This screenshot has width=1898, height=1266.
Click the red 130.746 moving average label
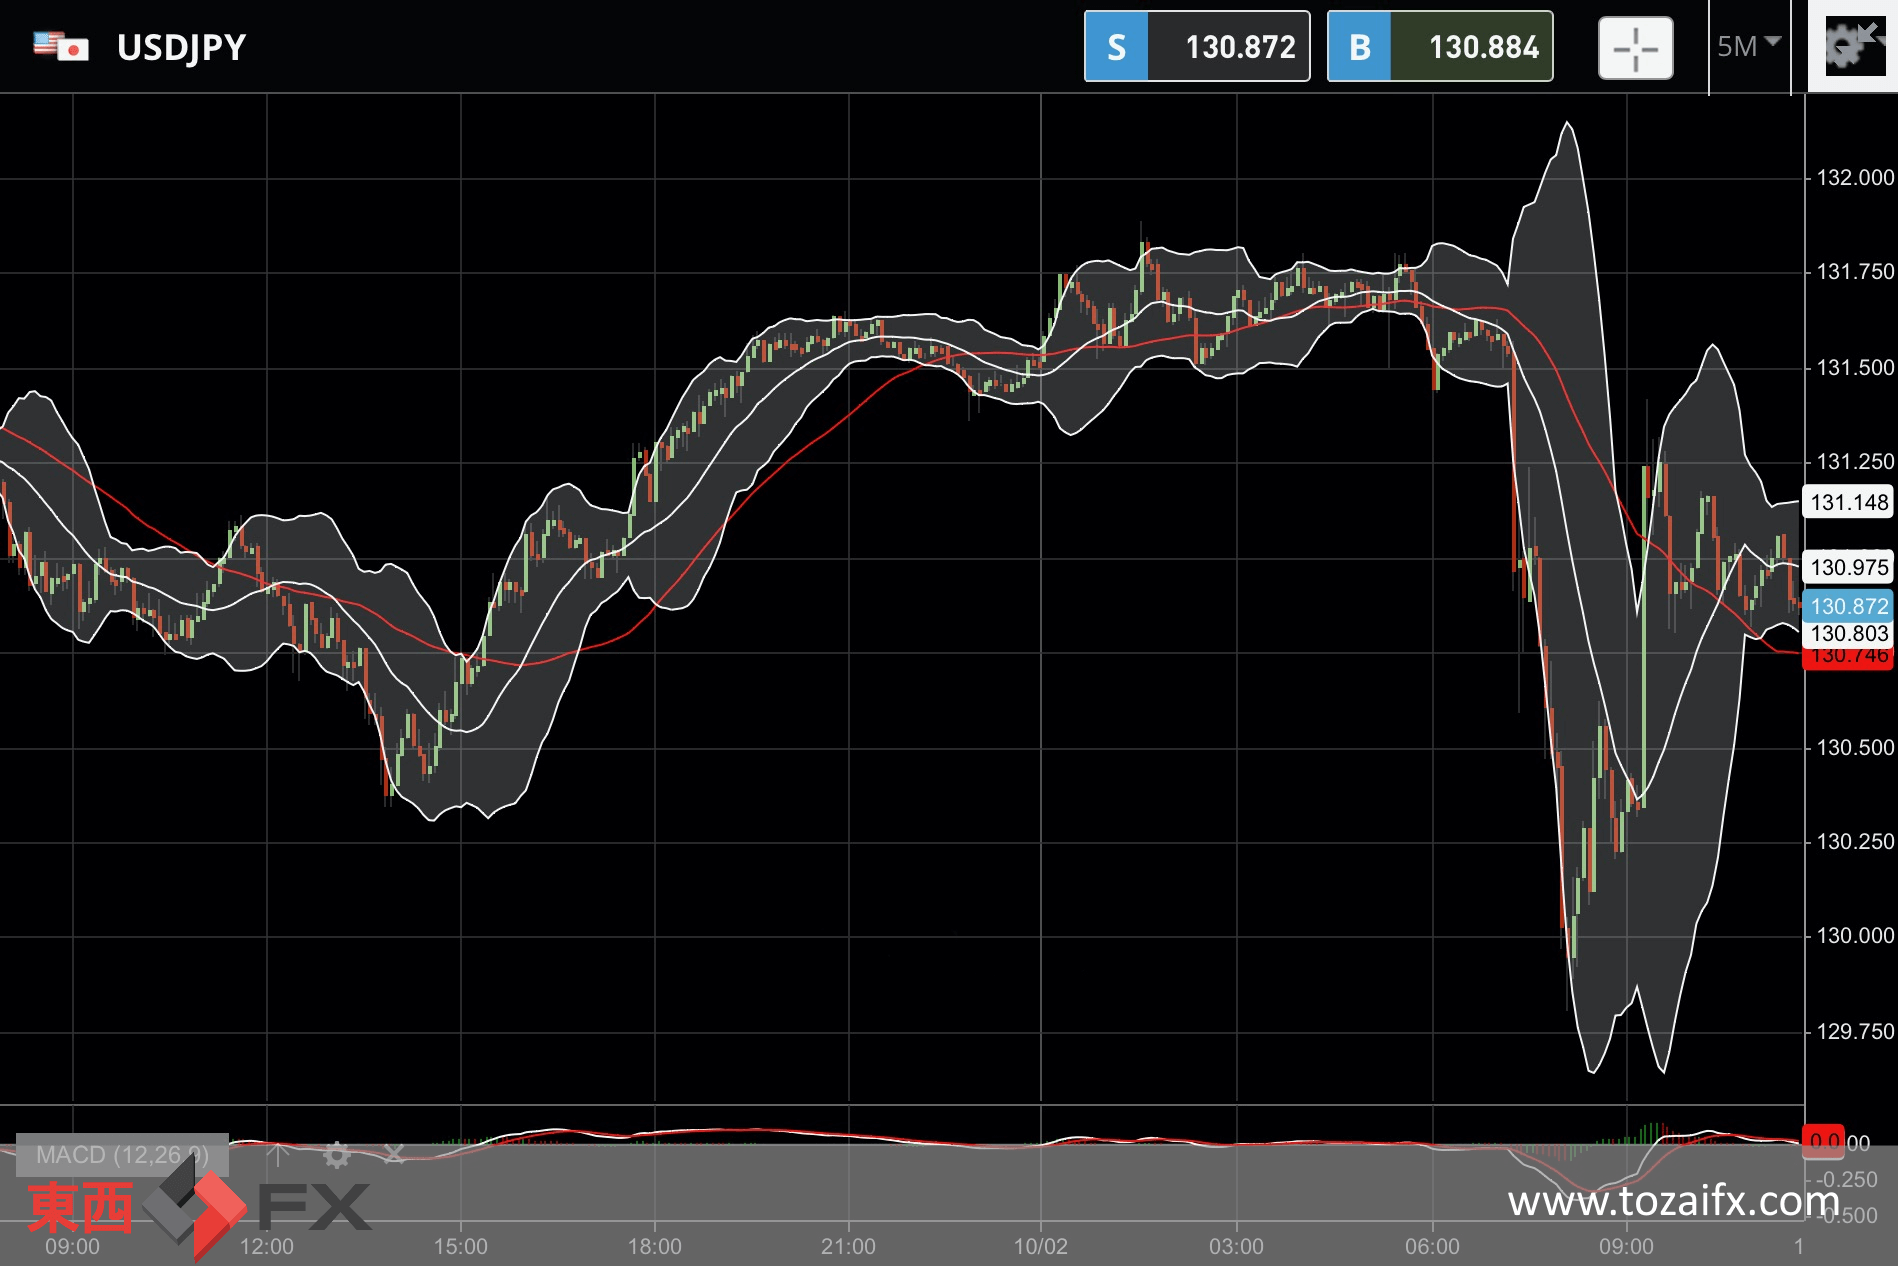pyautogui.click(x=1849, y=659)
